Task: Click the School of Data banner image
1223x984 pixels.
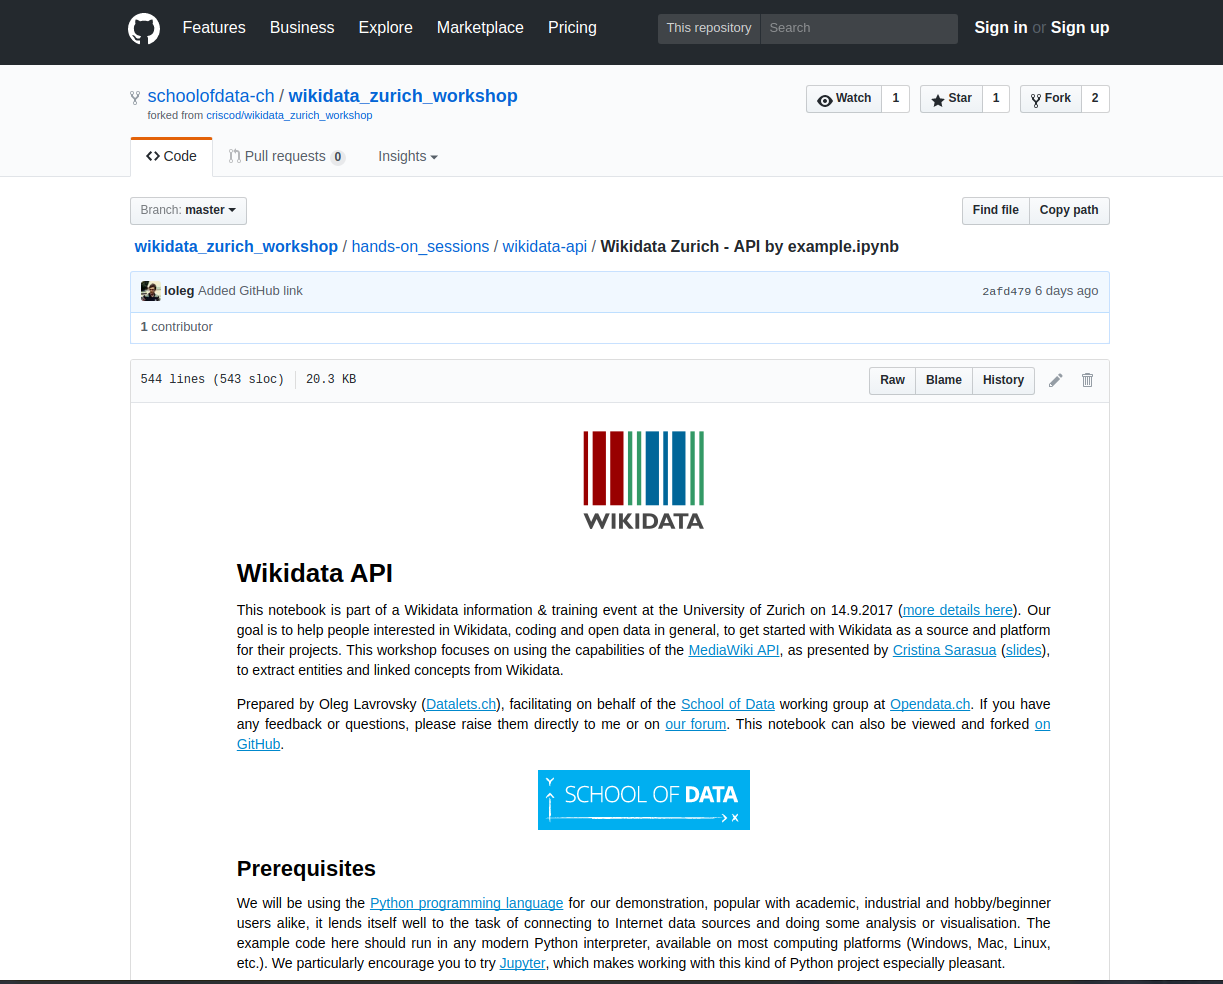Action: coord(644,800)
